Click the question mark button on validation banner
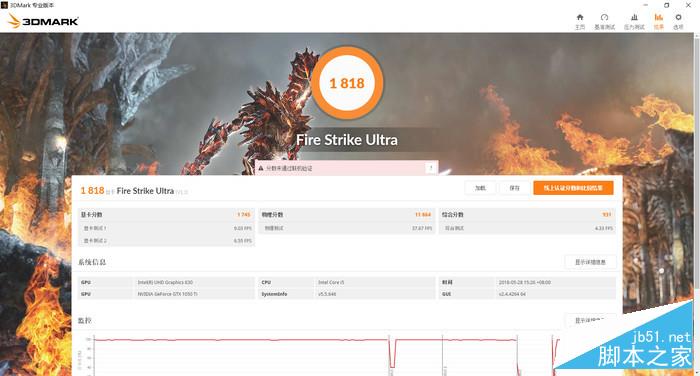The image size is (700, 376). click(x=431, y=168)
